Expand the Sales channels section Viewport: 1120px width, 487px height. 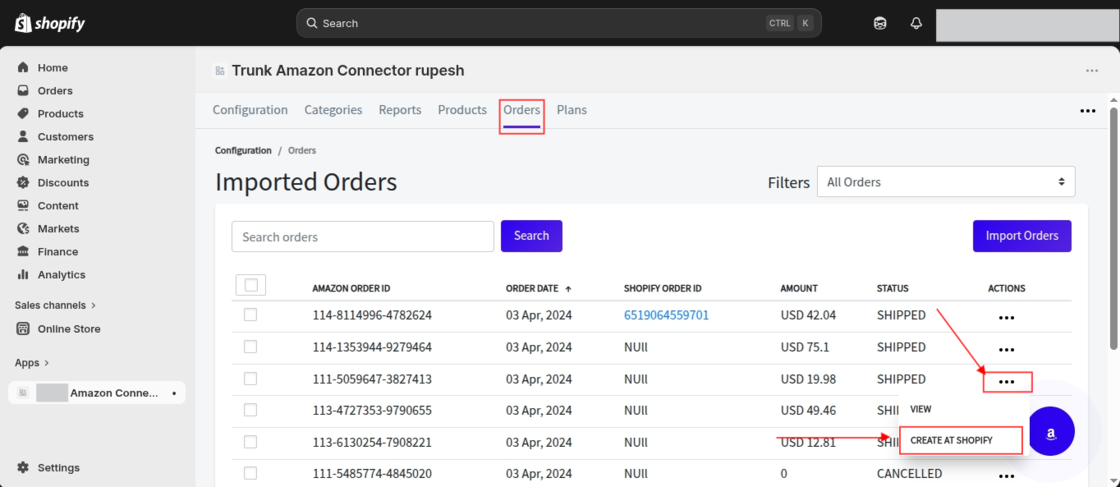(55, 305)
